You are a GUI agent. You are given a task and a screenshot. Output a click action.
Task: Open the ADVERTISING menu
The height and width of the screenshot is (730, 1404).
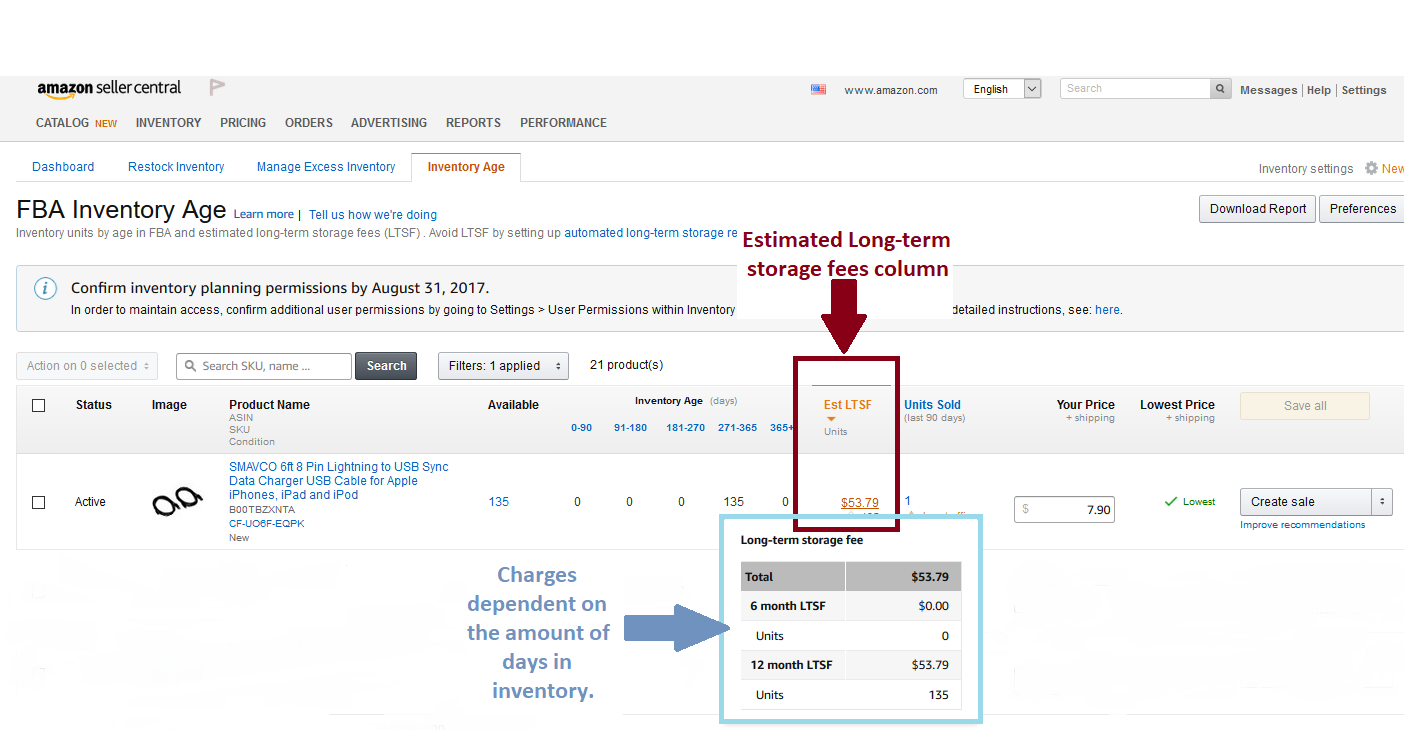(x=389, y=123)
